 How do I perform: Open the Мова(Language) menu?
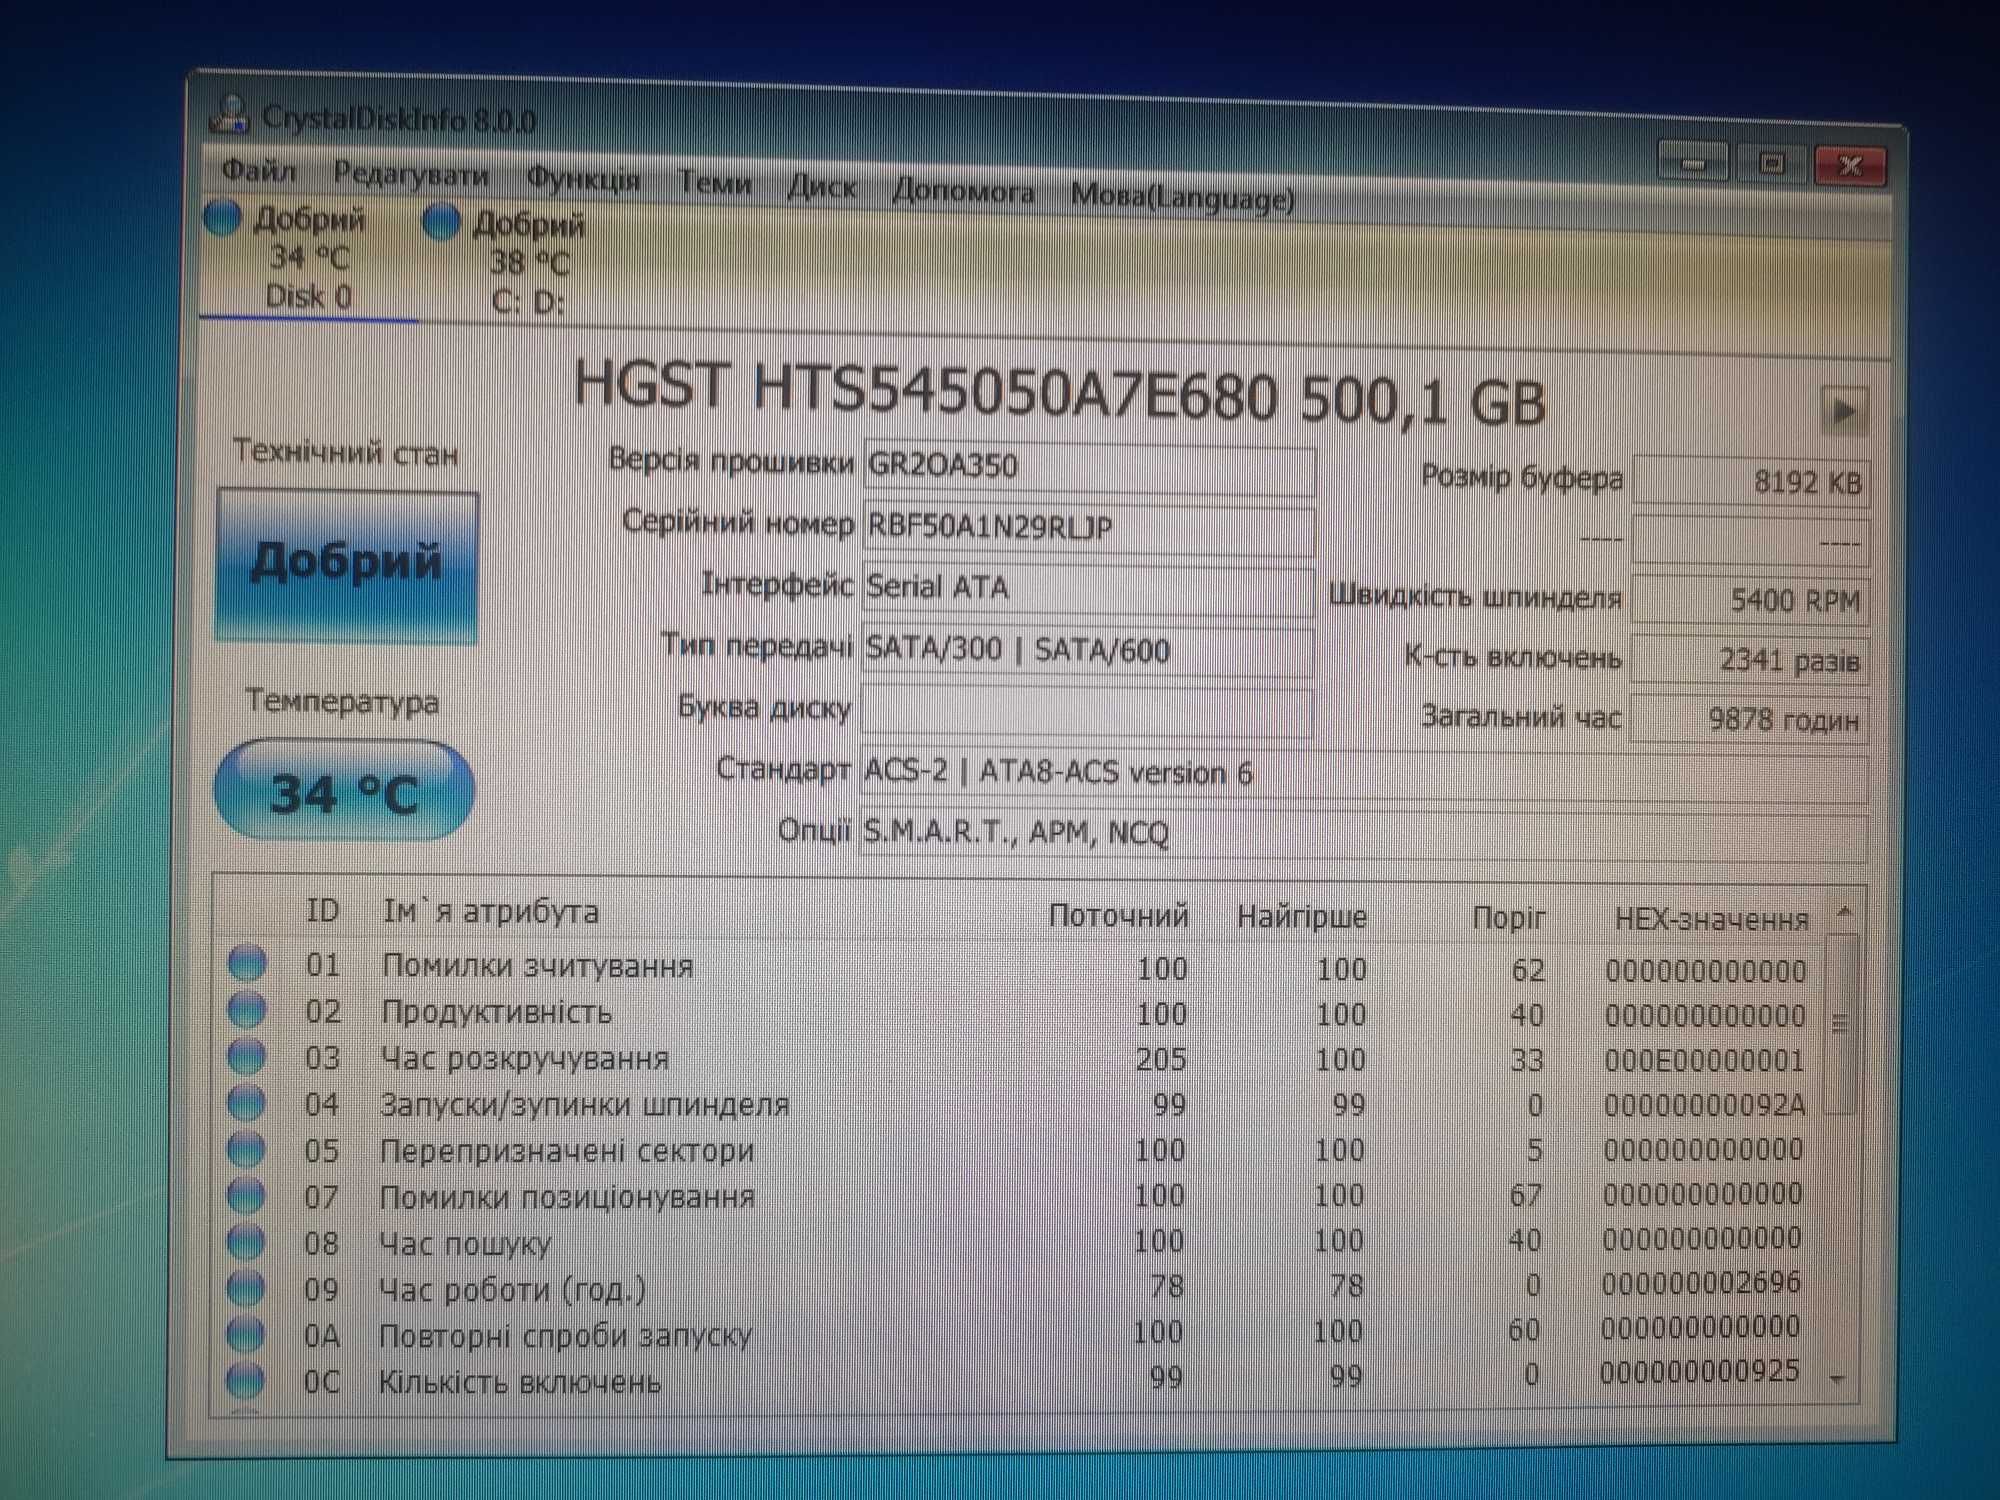point(1182,197)
